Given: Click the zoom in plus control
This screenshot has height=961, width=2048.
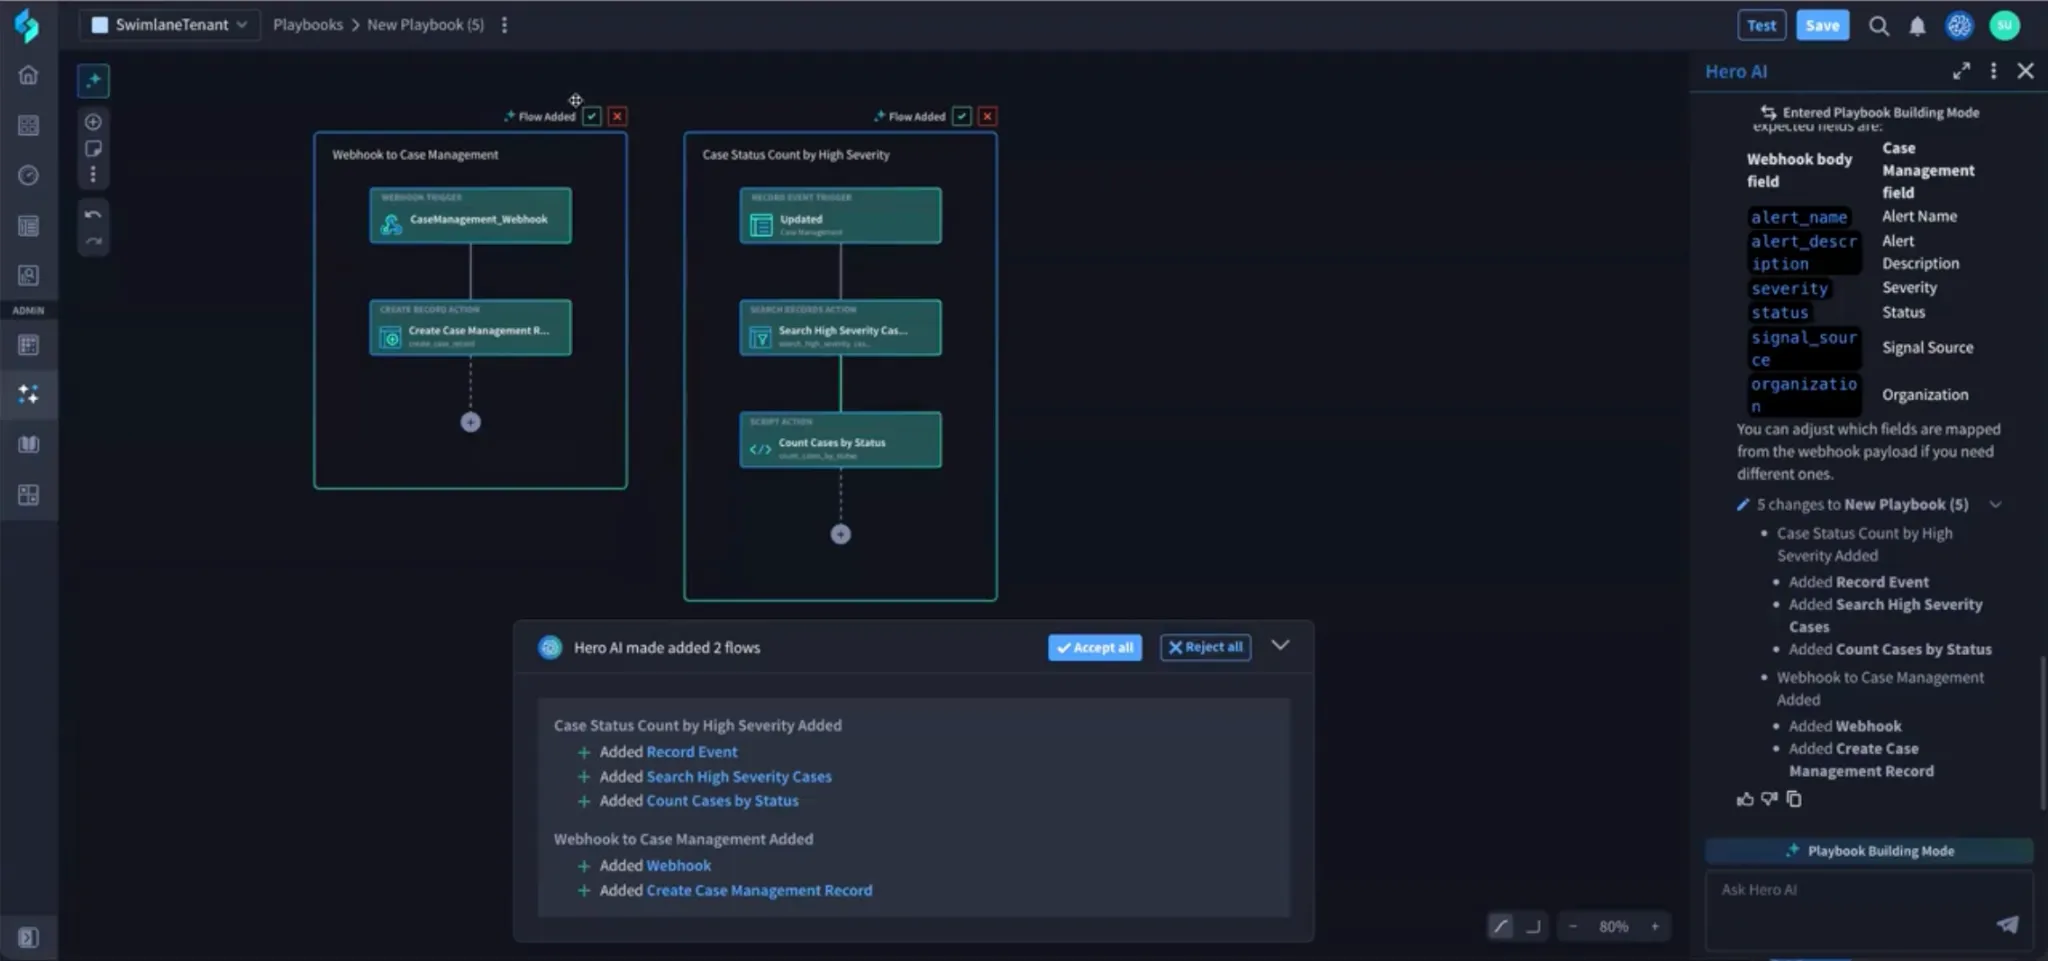Looking at the screenshot, I should coord(1655,926).
